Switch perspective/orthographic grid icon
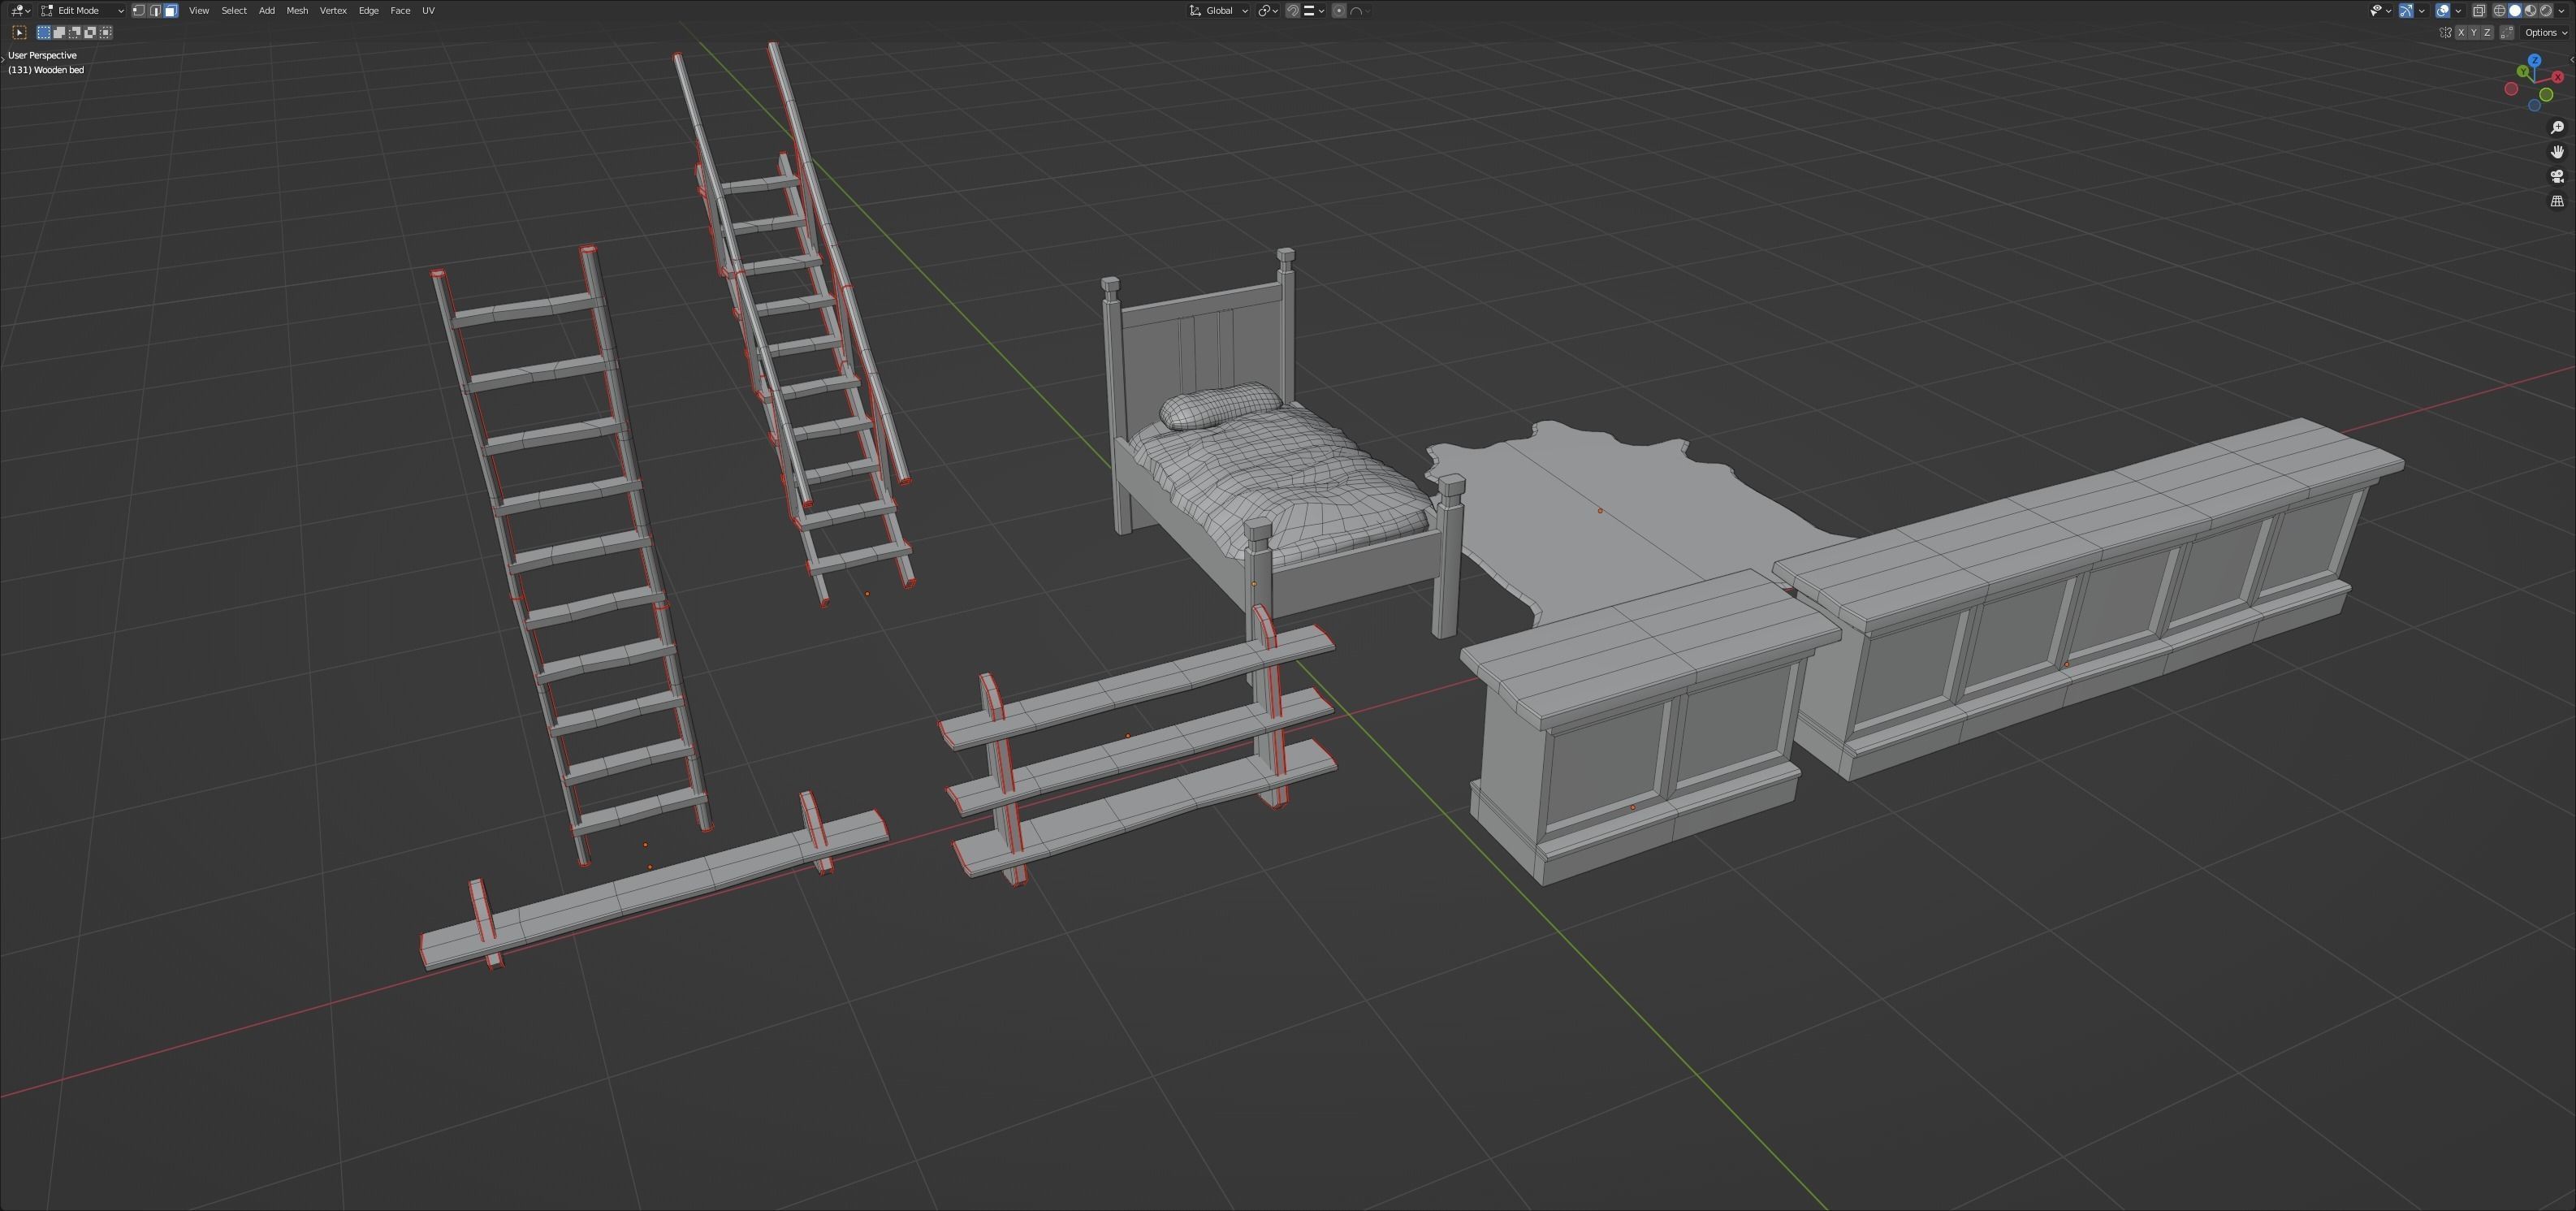This screenshot has height=1211, width=2576. point(2557,201)
